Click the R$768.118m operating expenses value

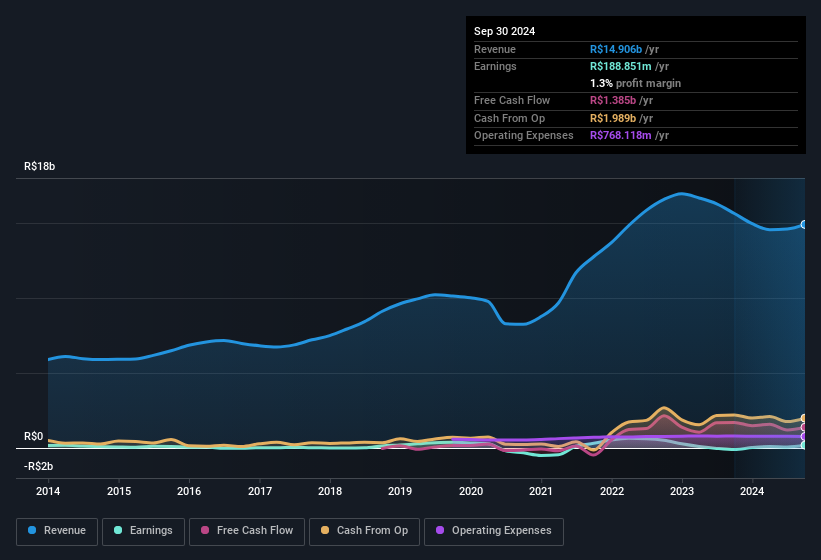620,136
